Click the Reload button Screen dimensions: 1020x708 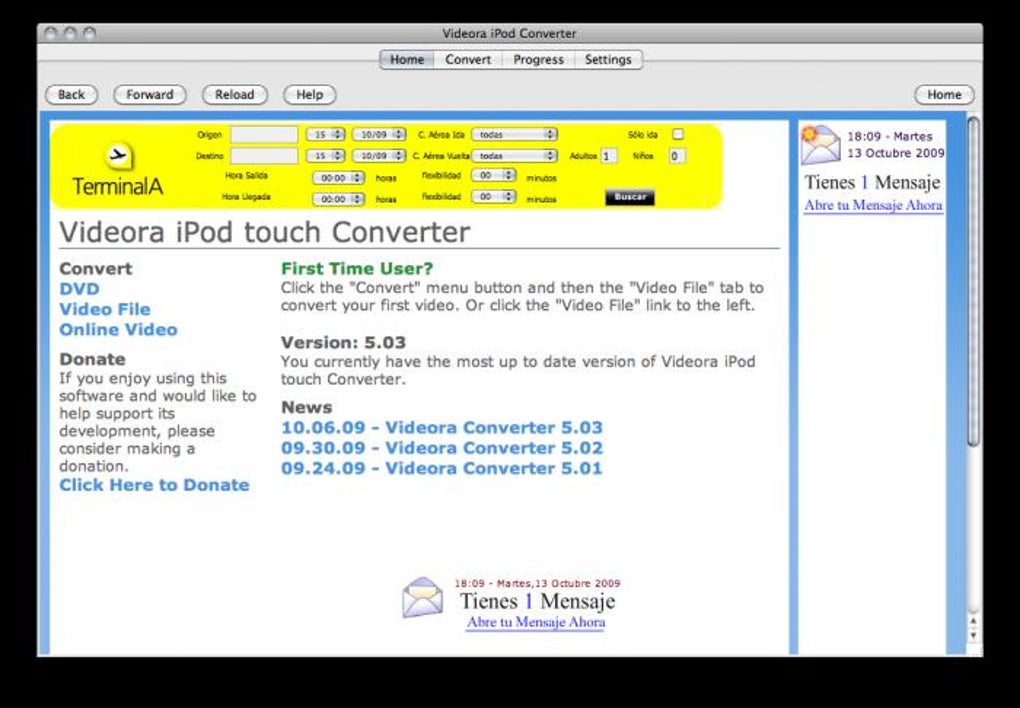pyautogui.click(x=234, y=94)
